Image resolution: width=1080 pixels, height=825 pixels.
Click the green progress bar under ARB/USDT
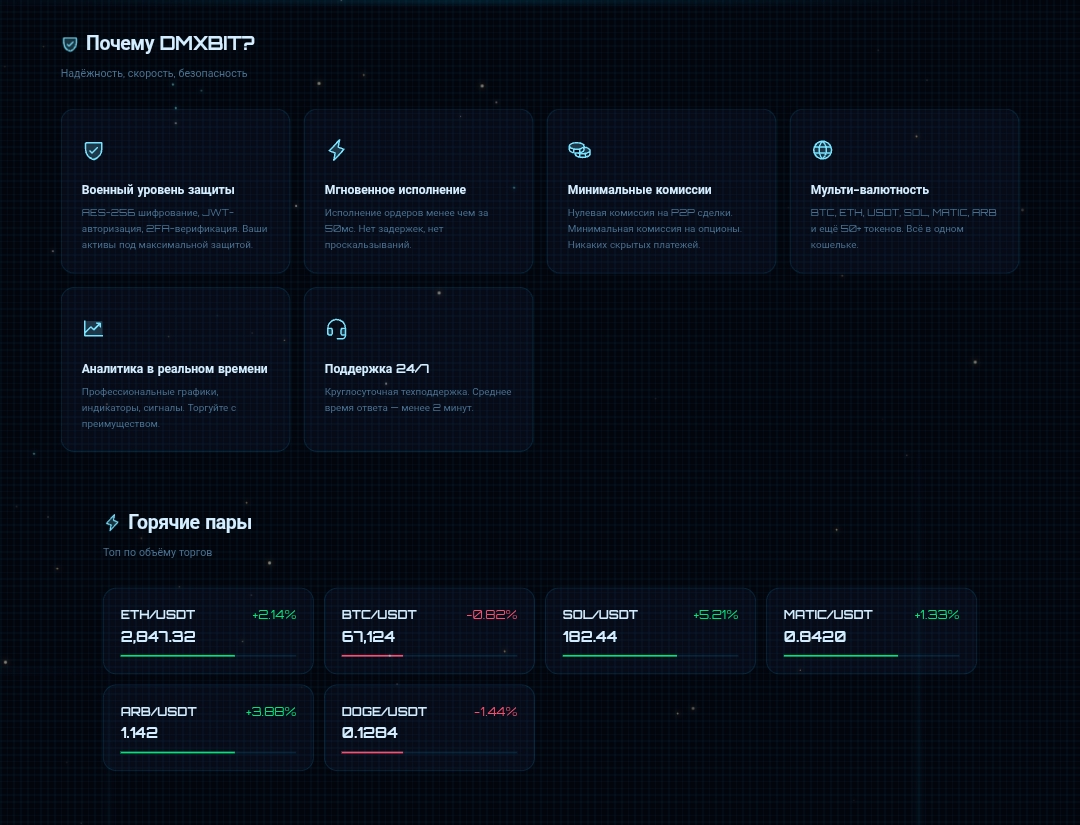coord(178,752)
